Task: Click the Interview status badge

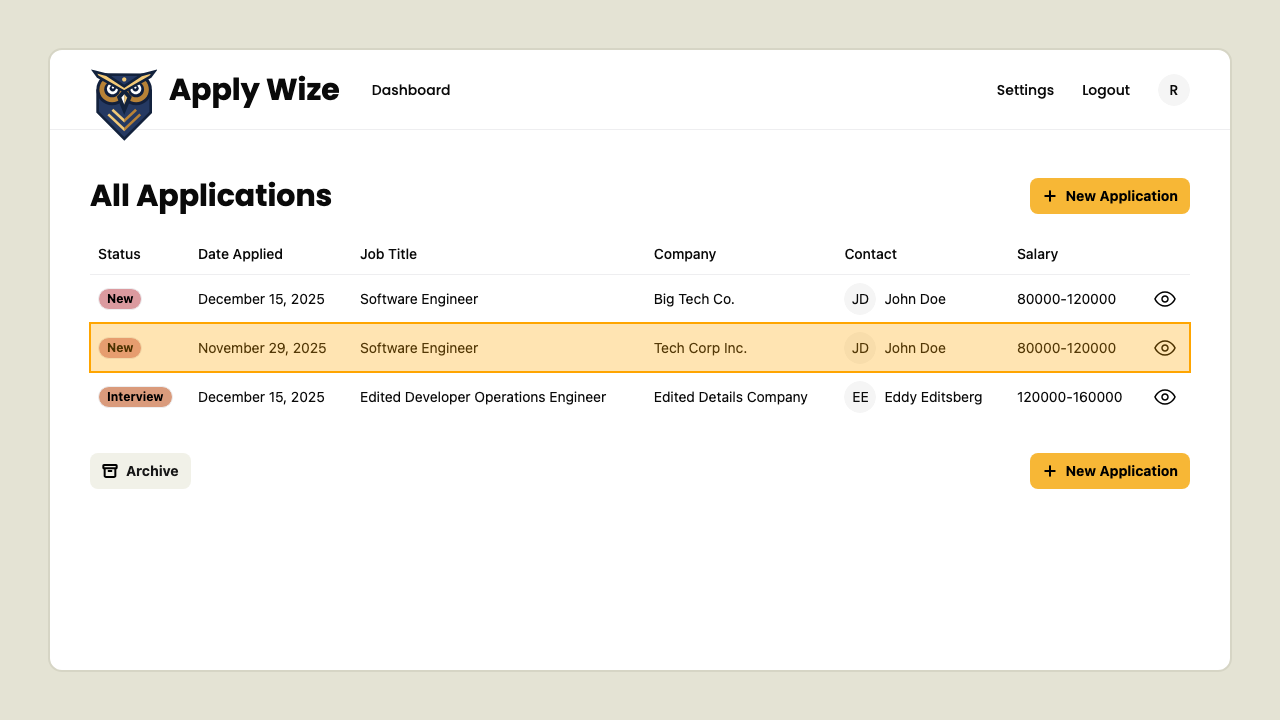Action: tap(135, 397)
